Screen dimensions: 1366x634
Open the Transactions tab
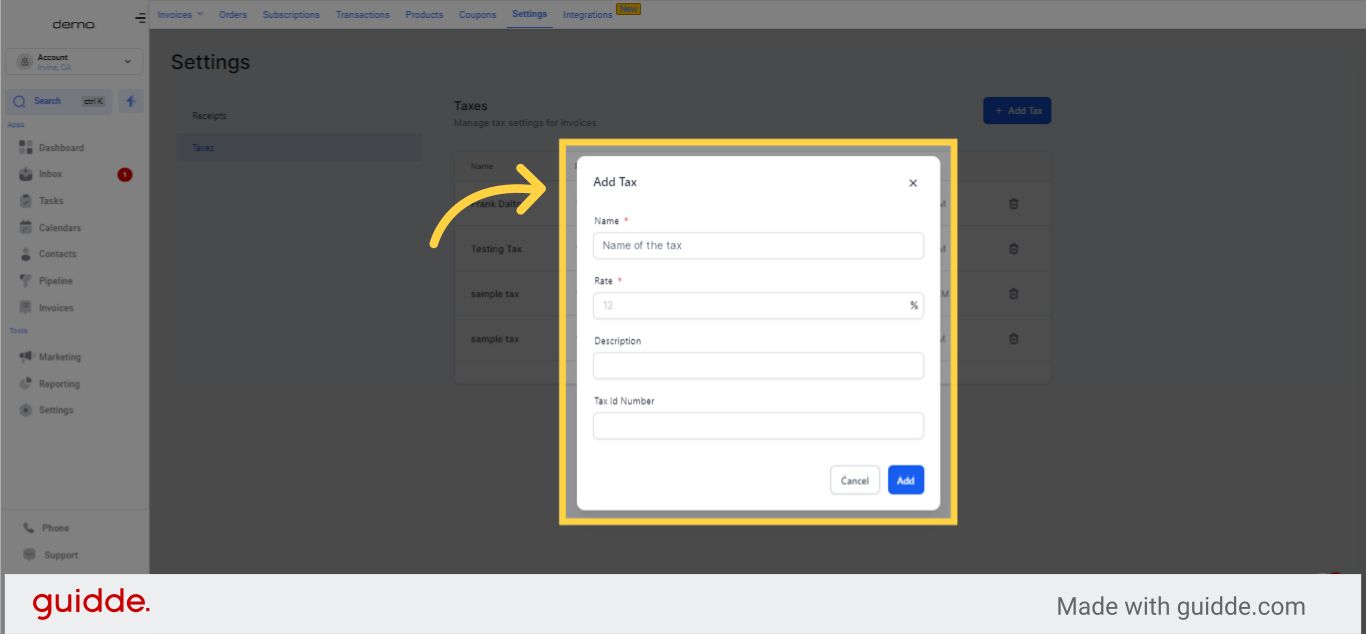(x=362, y=14)
